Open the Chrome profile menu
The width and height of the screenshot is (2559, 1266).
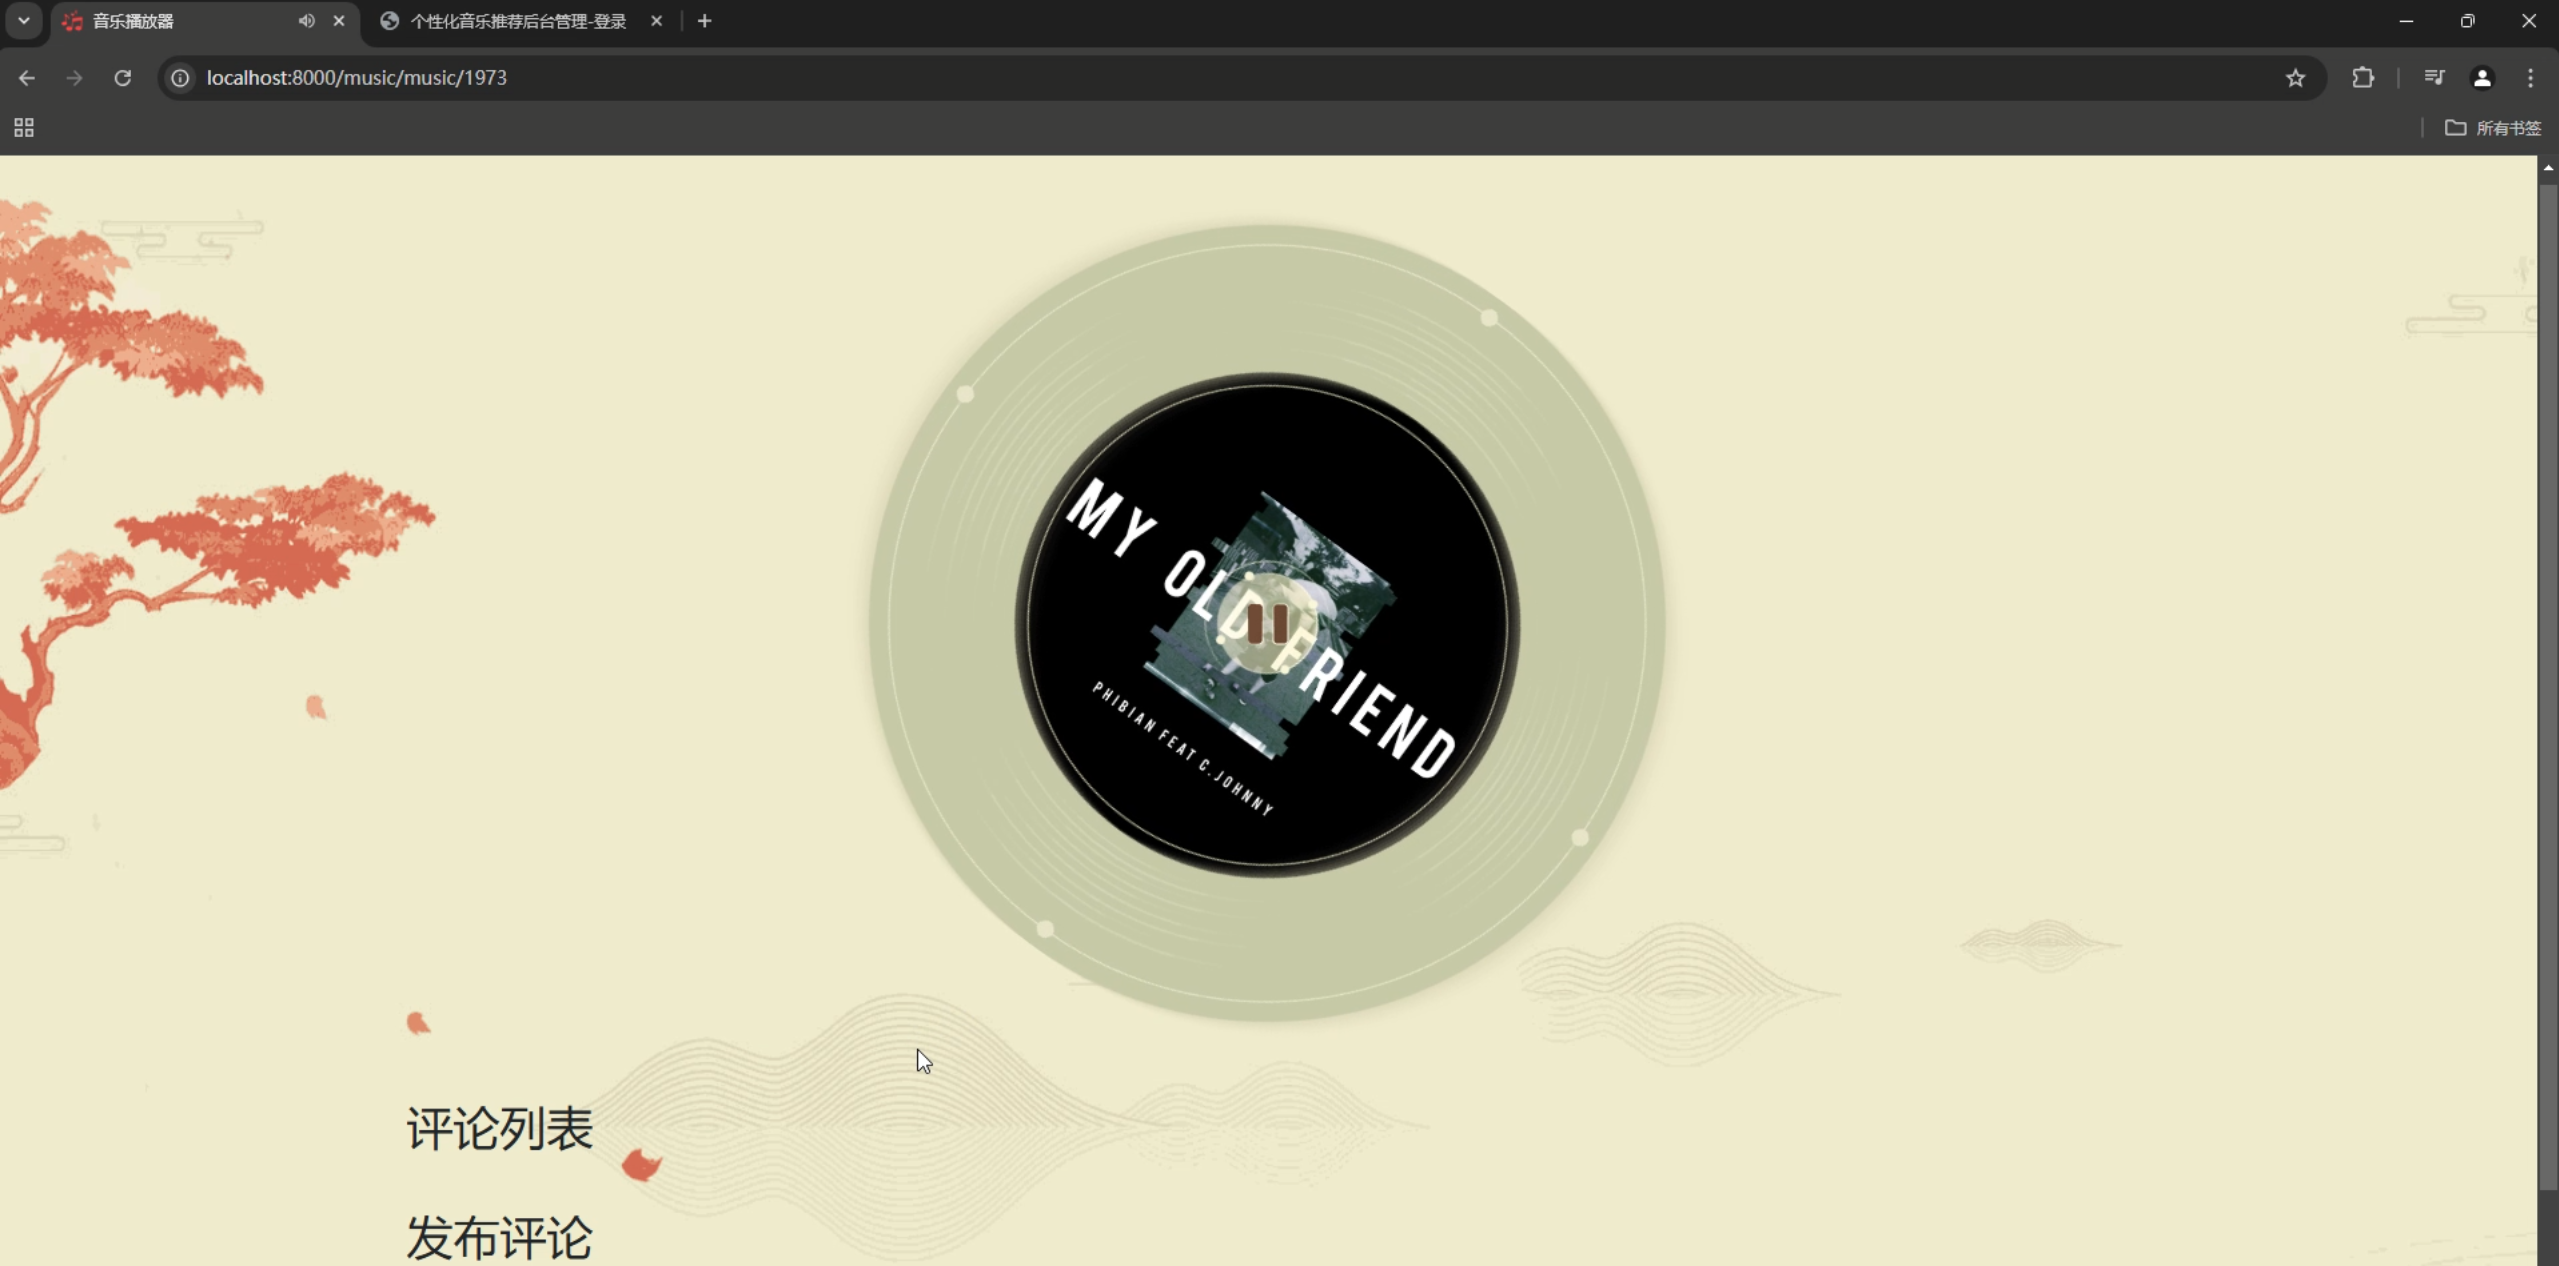click(2482, 78)
